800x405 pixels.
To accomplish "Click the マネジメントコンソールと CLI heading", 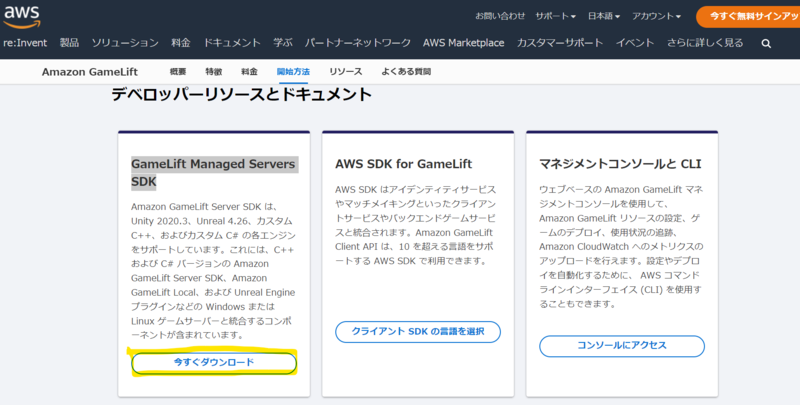I will [x=620, y=164].
